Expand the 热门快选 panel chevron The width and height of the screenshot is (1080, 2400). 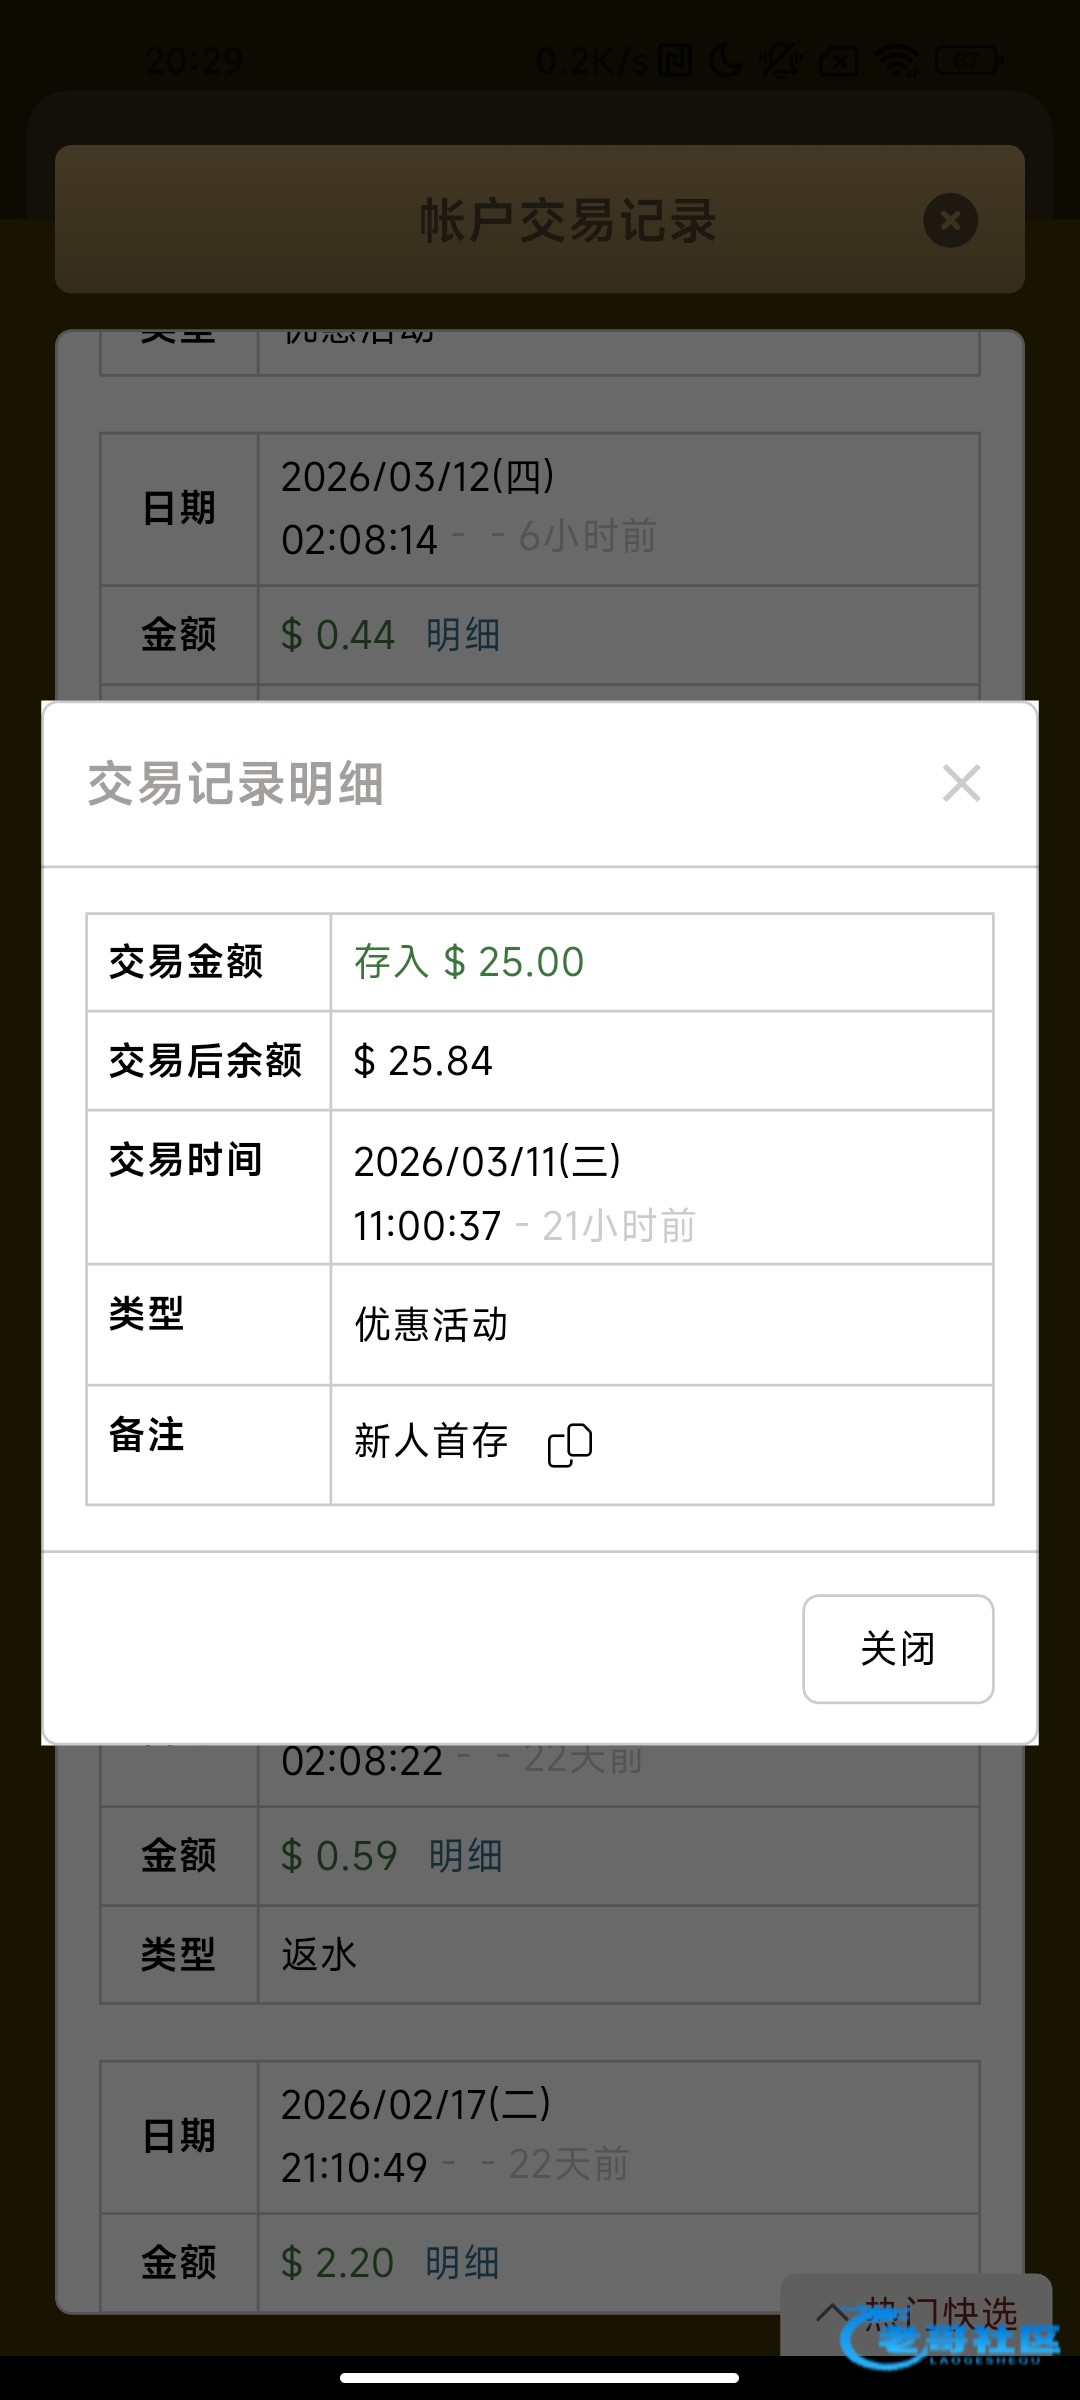(832, 2312)
